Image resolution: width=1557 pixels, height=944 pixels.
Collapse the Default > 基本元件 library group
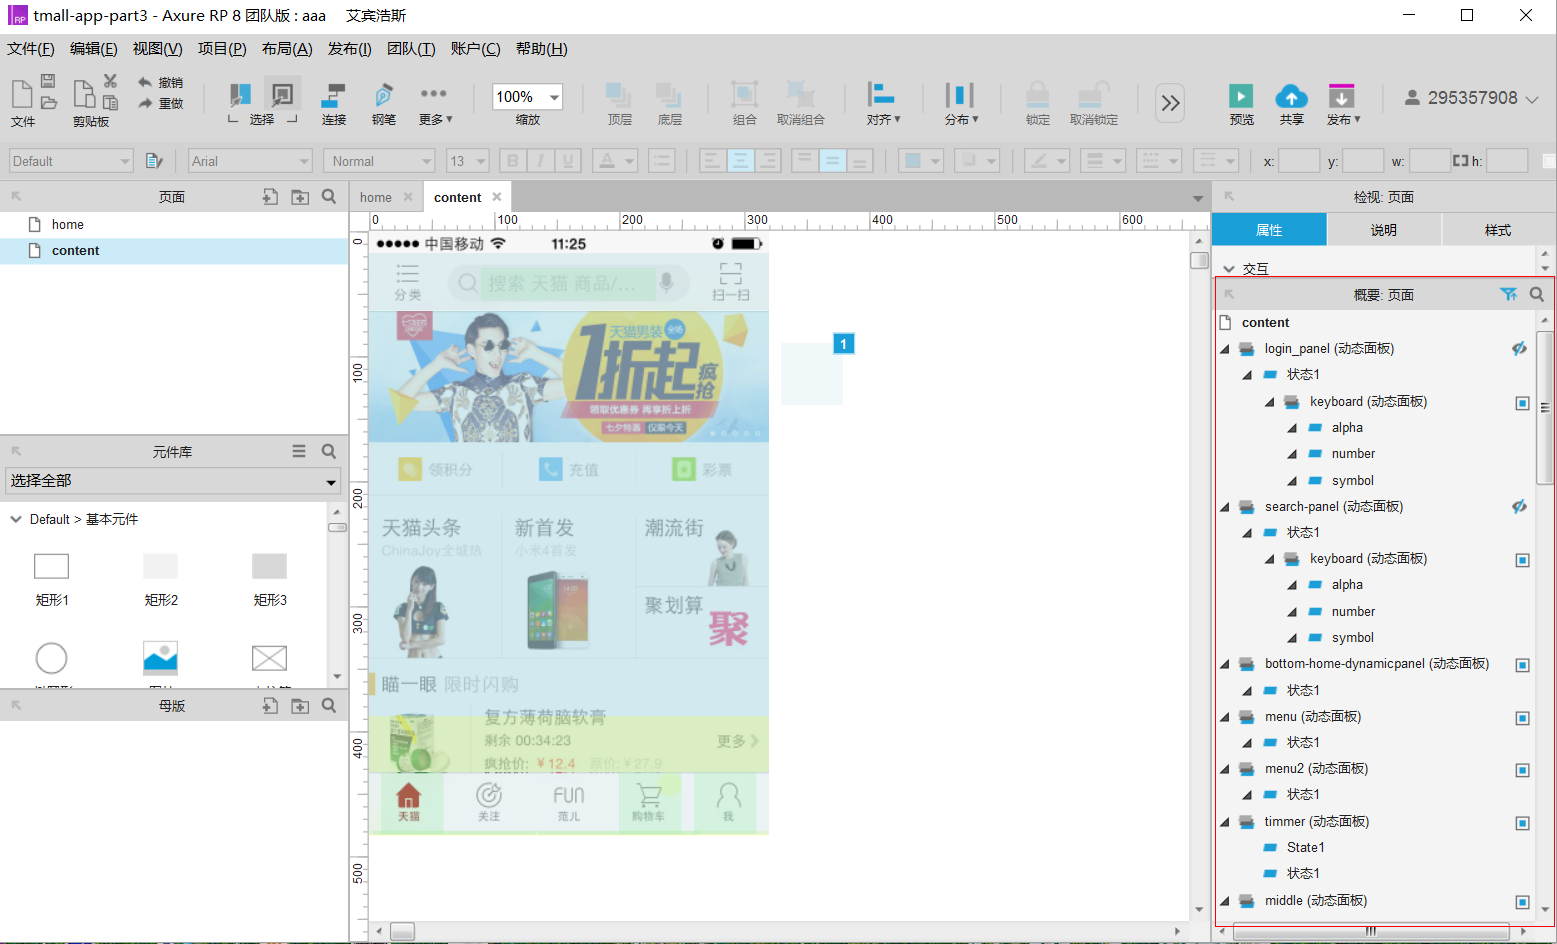[x=16, y=519]
